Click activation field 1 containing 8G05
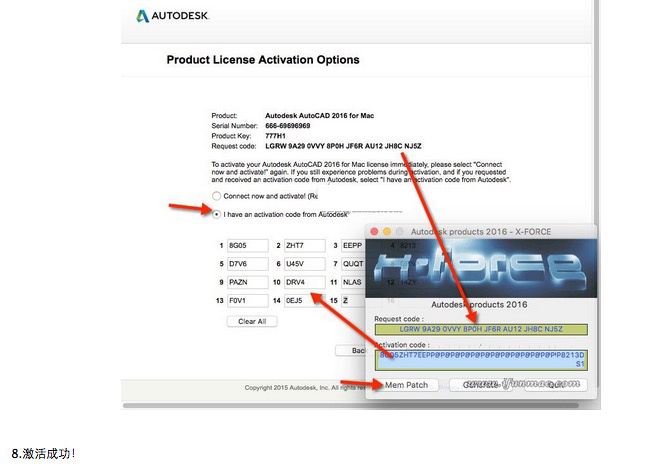Screen dimensions: 657x467 click(248, 245)
